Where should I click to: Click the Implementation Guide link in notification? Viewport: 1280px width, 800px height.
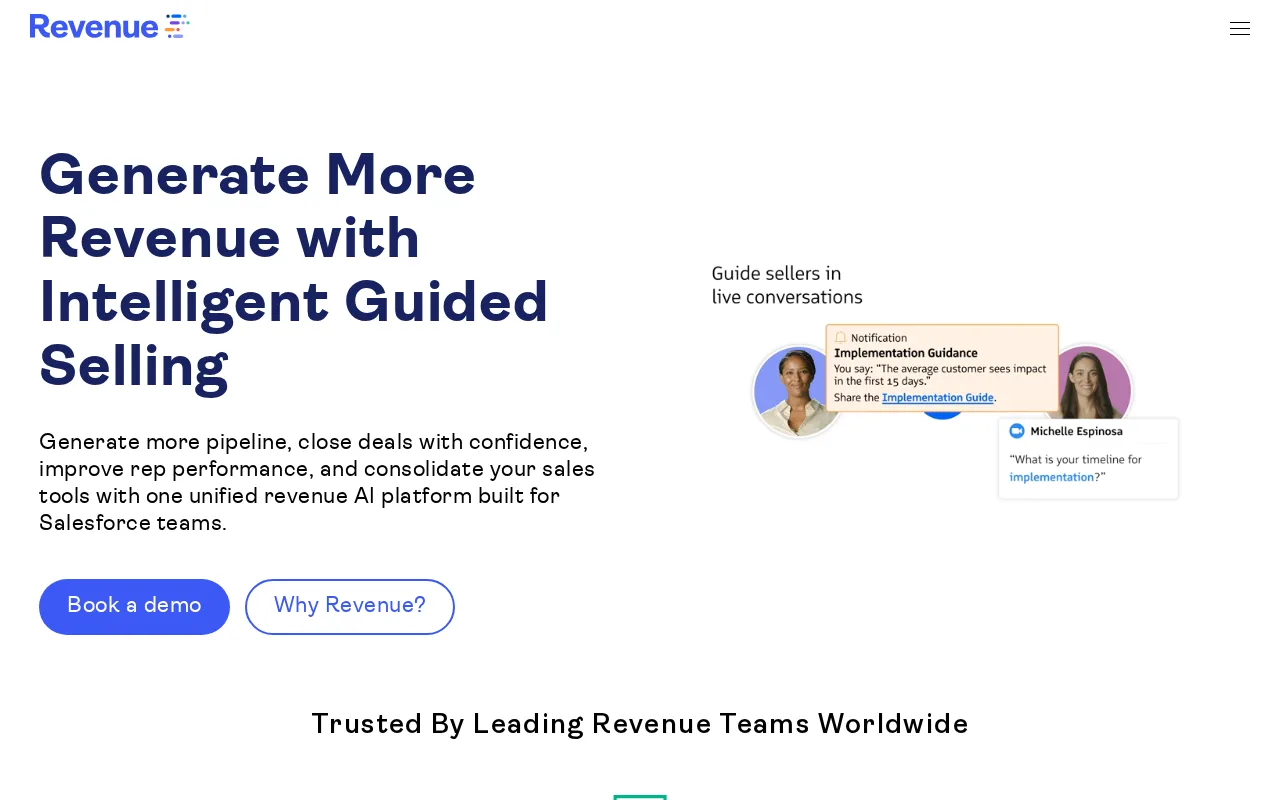click(x=938, y=398)
